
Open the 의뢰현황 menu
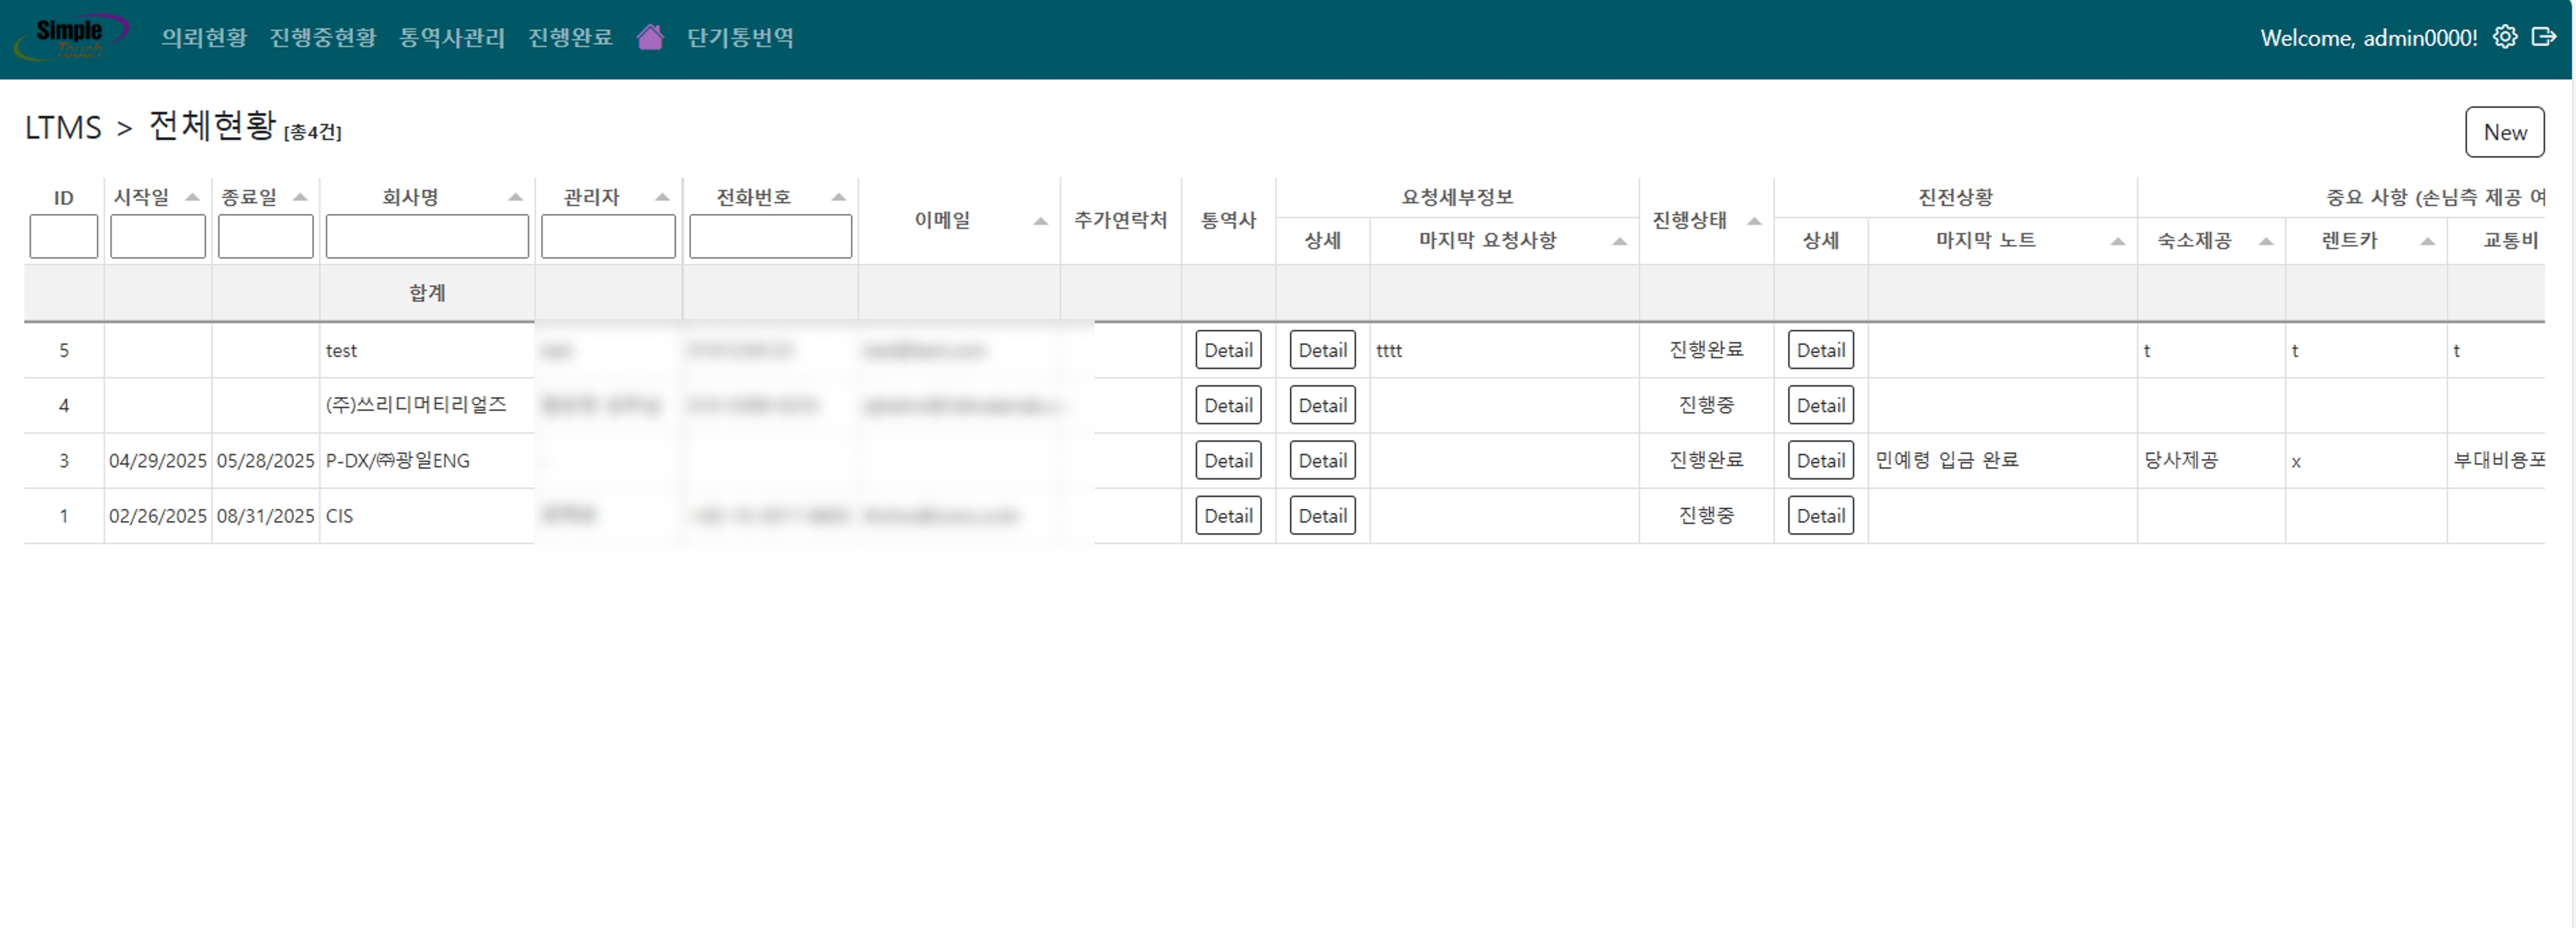pos(204,38)
